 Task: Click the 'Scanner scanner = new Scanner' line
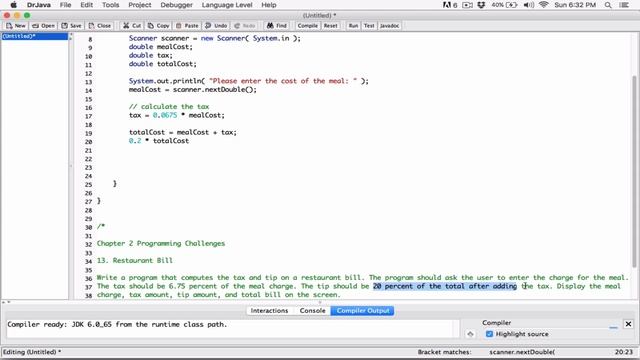(215, 38)
